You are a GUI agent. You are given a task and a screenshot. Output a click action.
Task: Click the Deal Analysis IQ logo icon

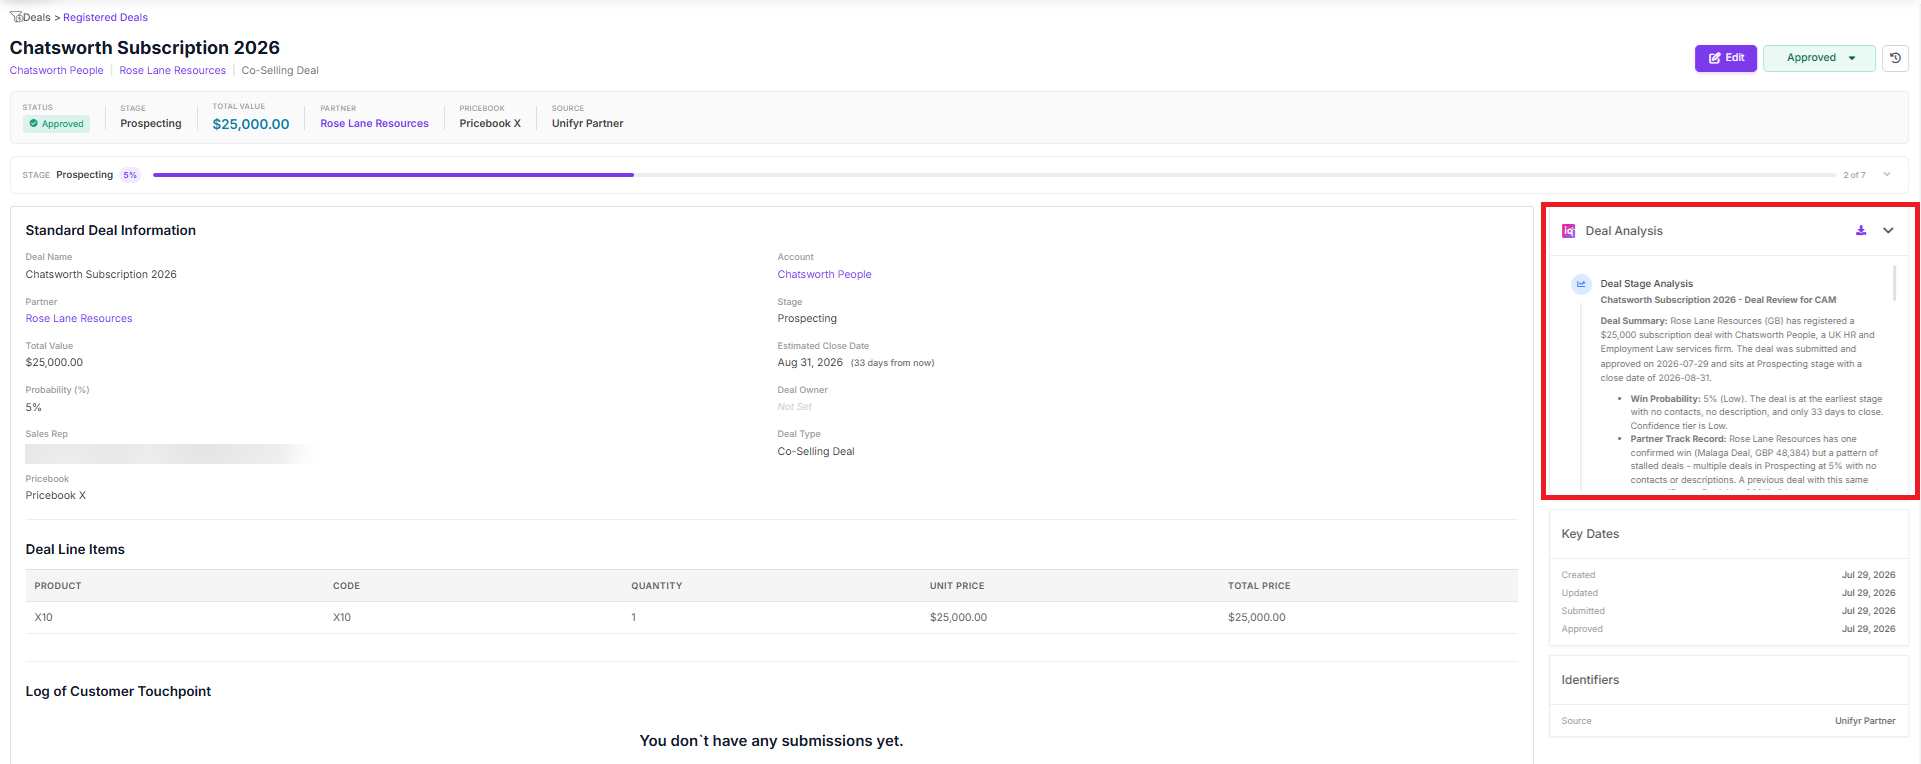pos(1569,231)
